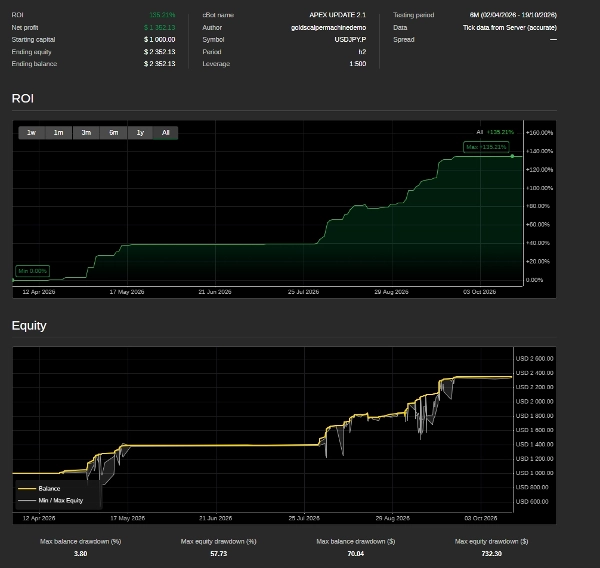600x568 pixels.
Task: Click the Starting capital value $1 000.00
Action: 160,39
